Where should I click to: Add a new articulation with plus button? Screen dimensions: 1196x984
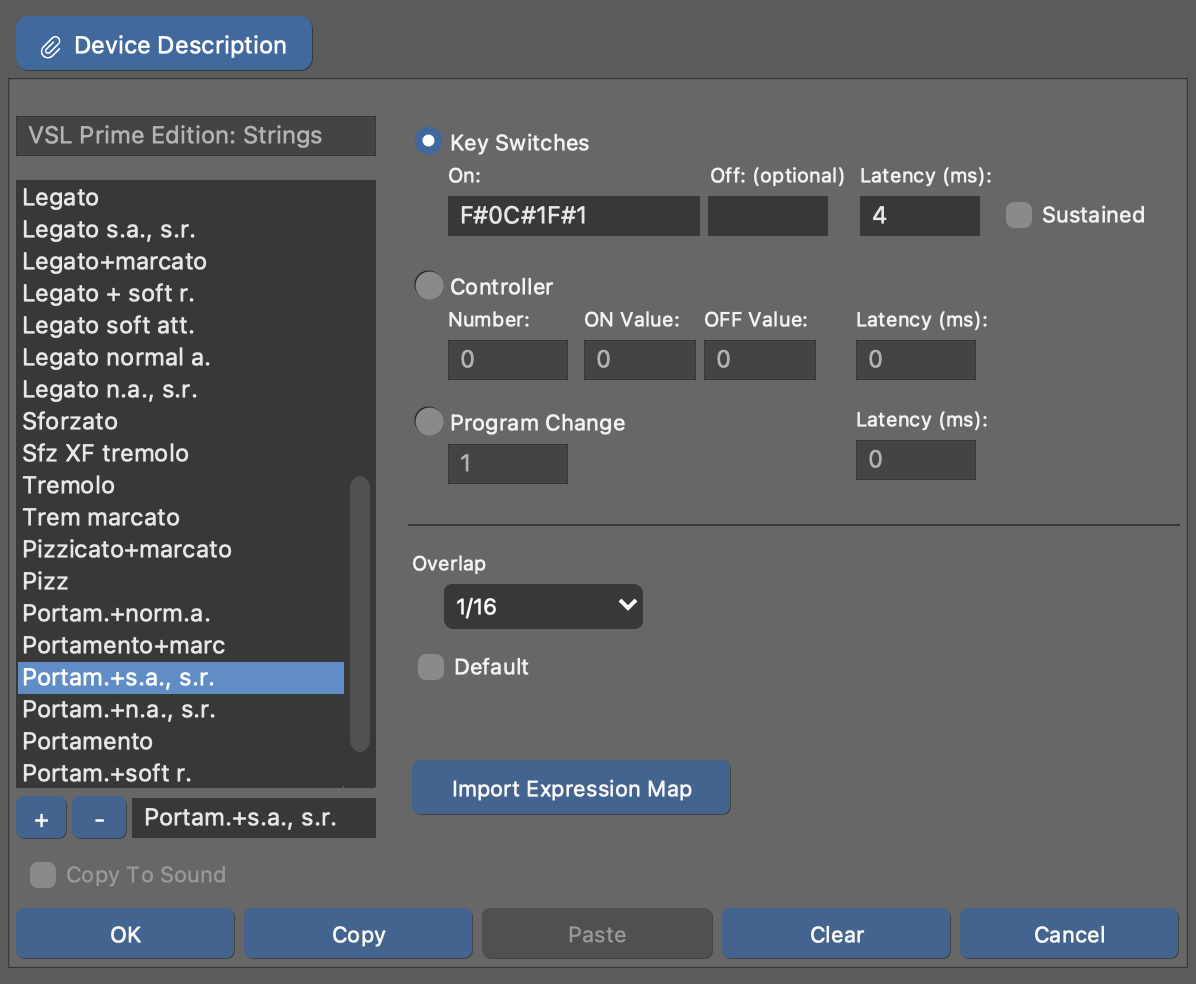pyautogui.click(x=41, y=818)
